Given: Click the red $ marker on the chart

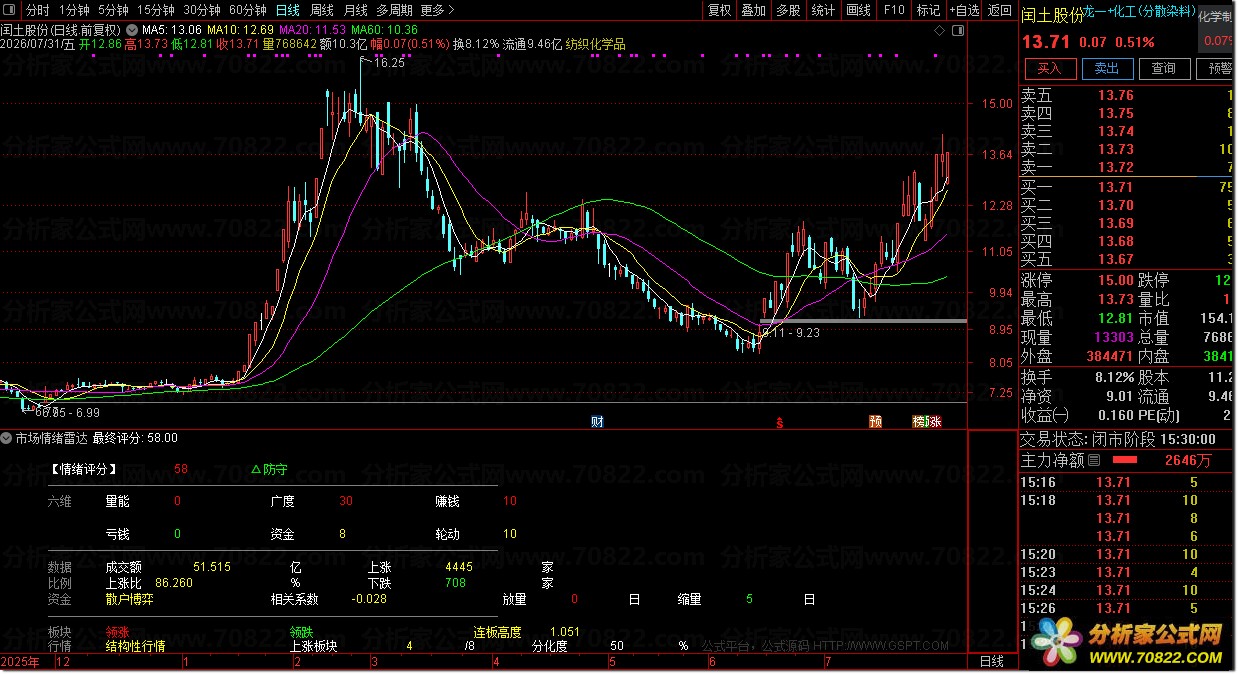Looking at the screenshot, I should [782, 422].
